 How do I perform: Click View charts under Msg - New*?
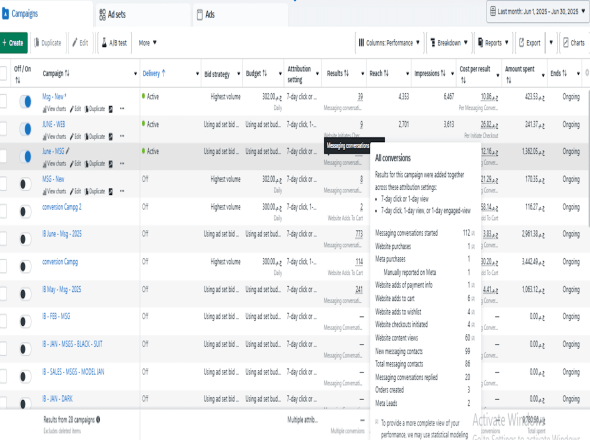pyautogui.click(x=54, y=109)
